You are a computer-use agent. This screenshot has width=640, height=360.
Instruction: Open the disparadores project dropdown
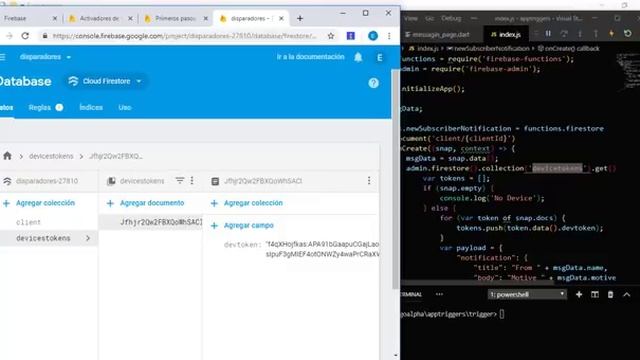[x=45, y=57]
